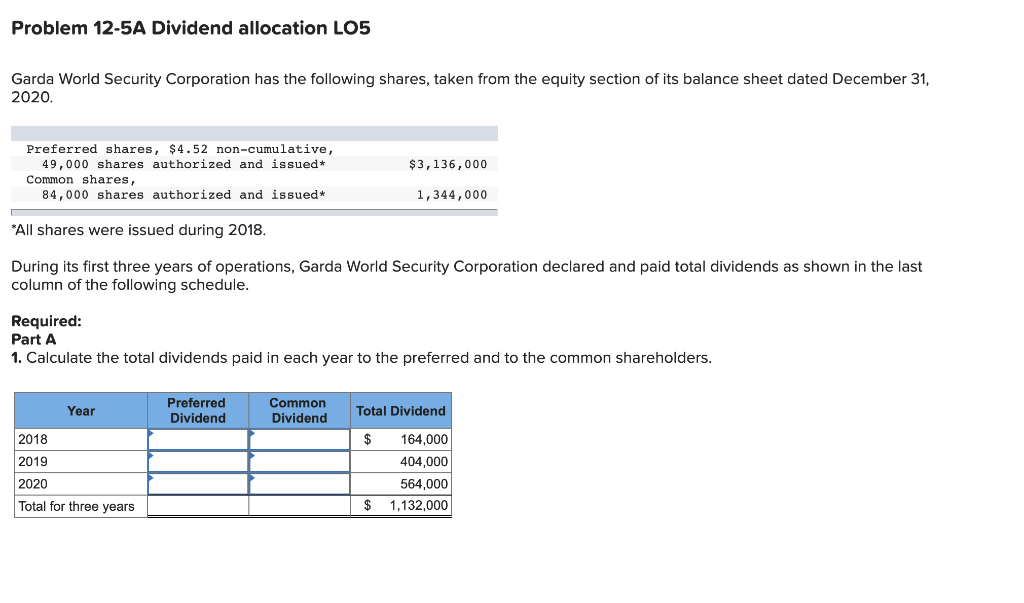This screenshot has width=1024, height=603.
Task: Click the $3,136,000 preferred shares amount
Action: [448, 164]
